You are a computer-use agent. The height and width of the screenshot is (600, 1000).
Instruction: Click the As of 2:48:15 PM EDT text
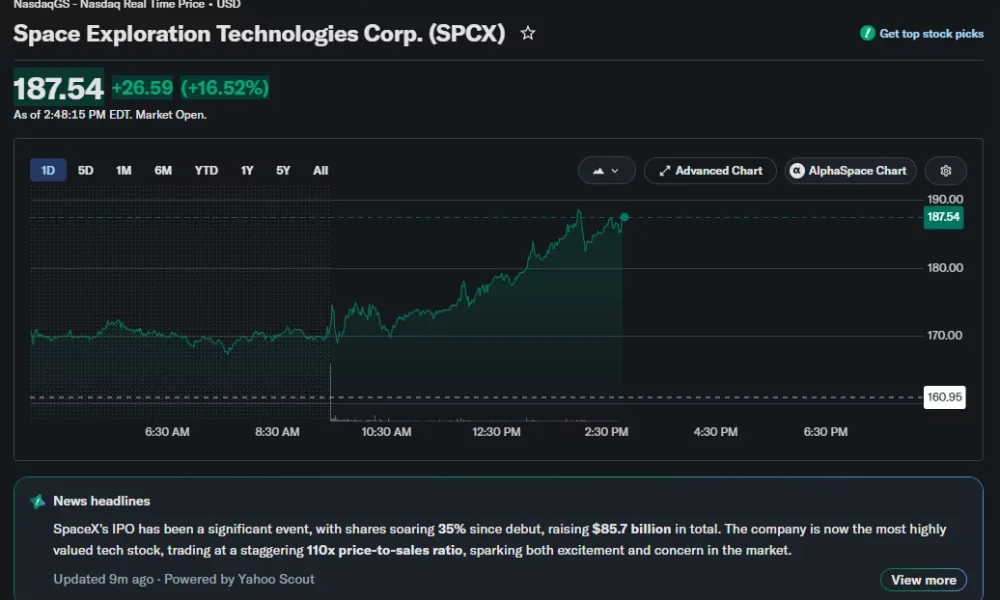point(110,115)
